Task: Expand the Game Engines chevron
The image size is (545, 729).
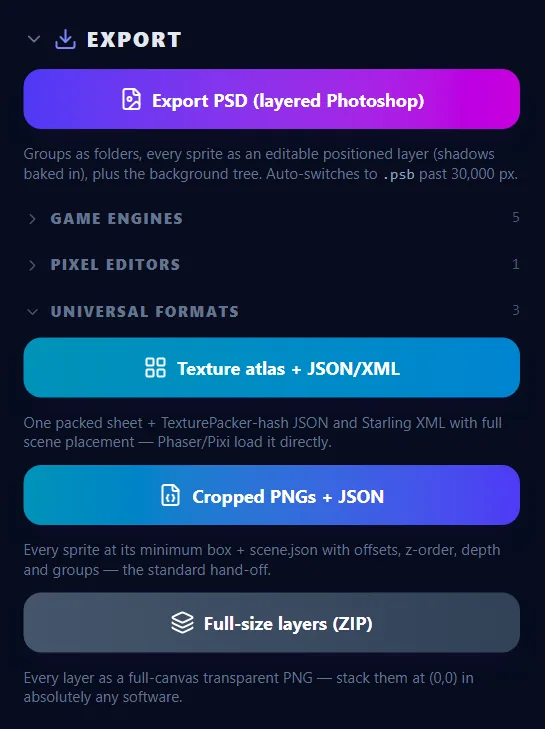Action: coord(32,219)
